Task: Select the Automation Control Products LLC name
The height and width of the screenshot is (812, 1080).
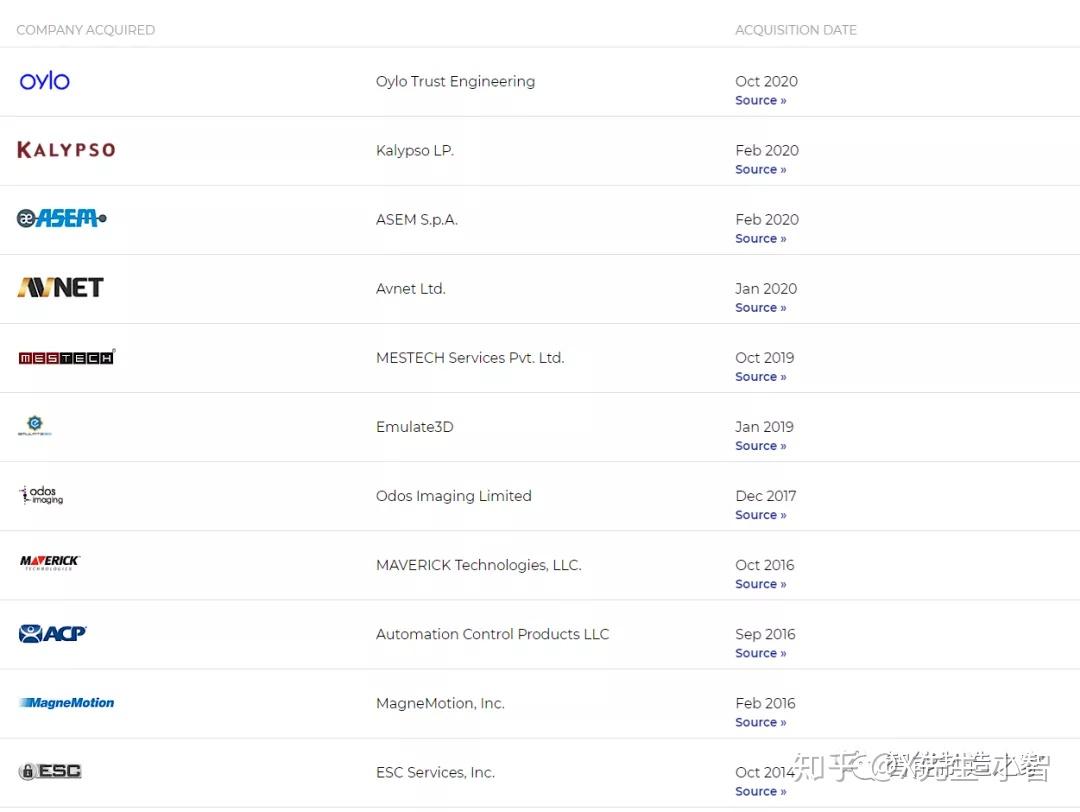Action: click(x=492, y=634)
